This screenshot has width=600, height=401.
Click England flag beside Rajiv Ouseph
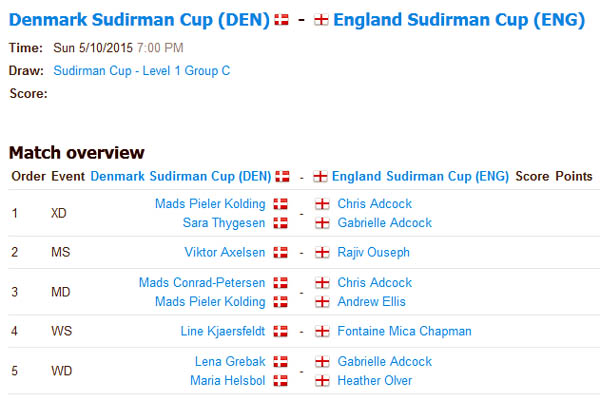tap(322, 252)
